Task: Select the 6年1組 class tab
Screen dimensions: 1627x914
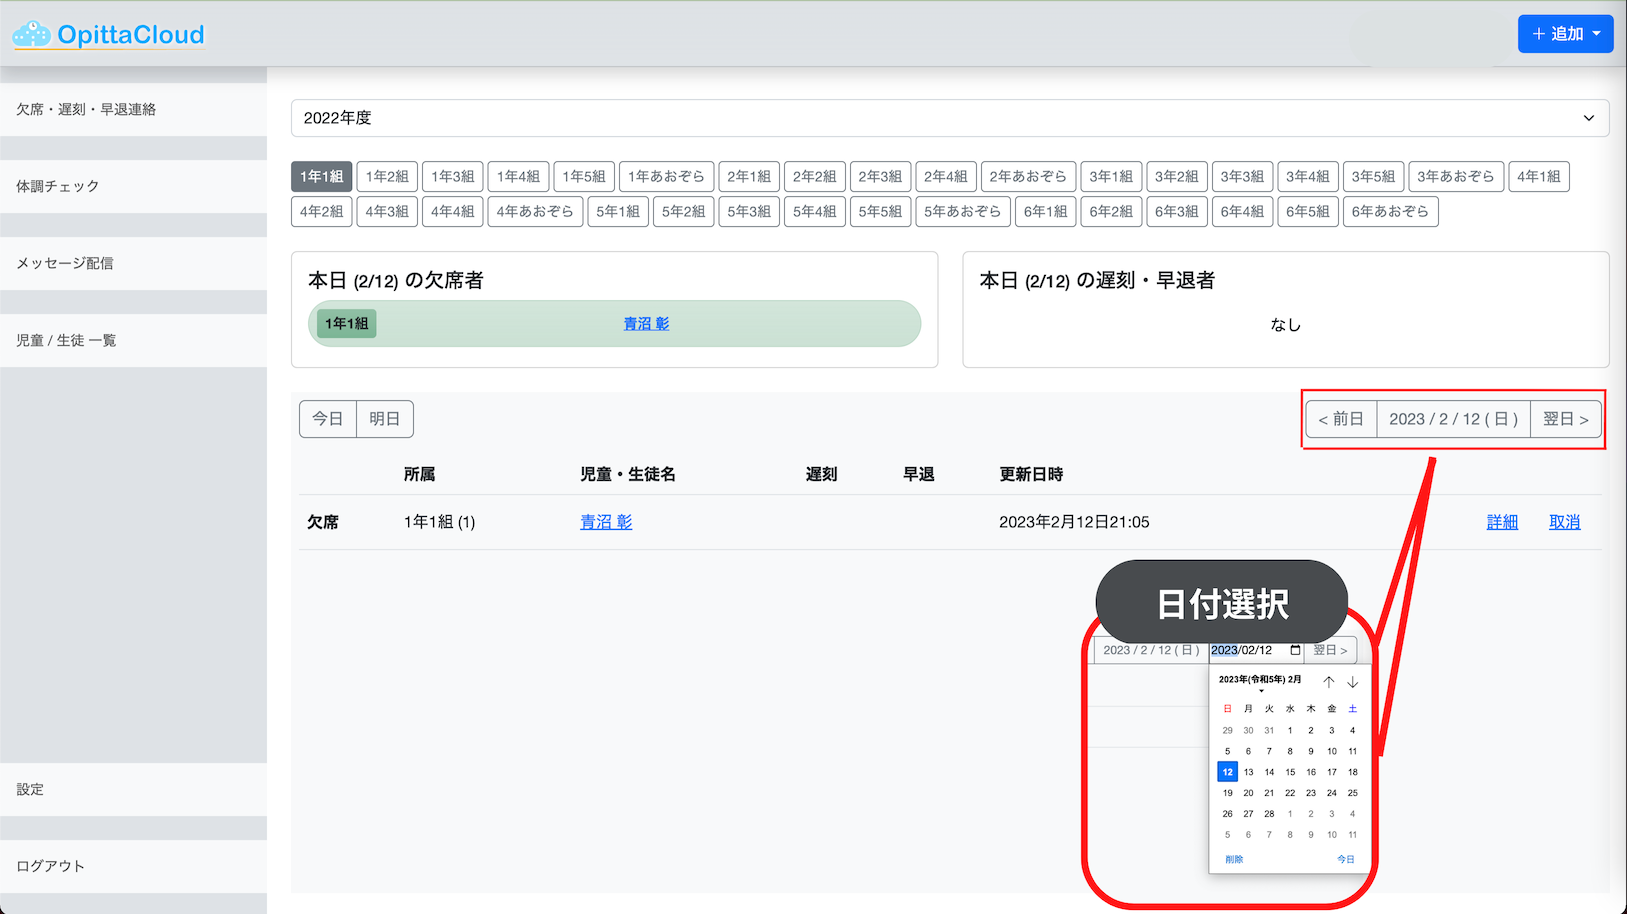Action: [x=1045, y=211]
